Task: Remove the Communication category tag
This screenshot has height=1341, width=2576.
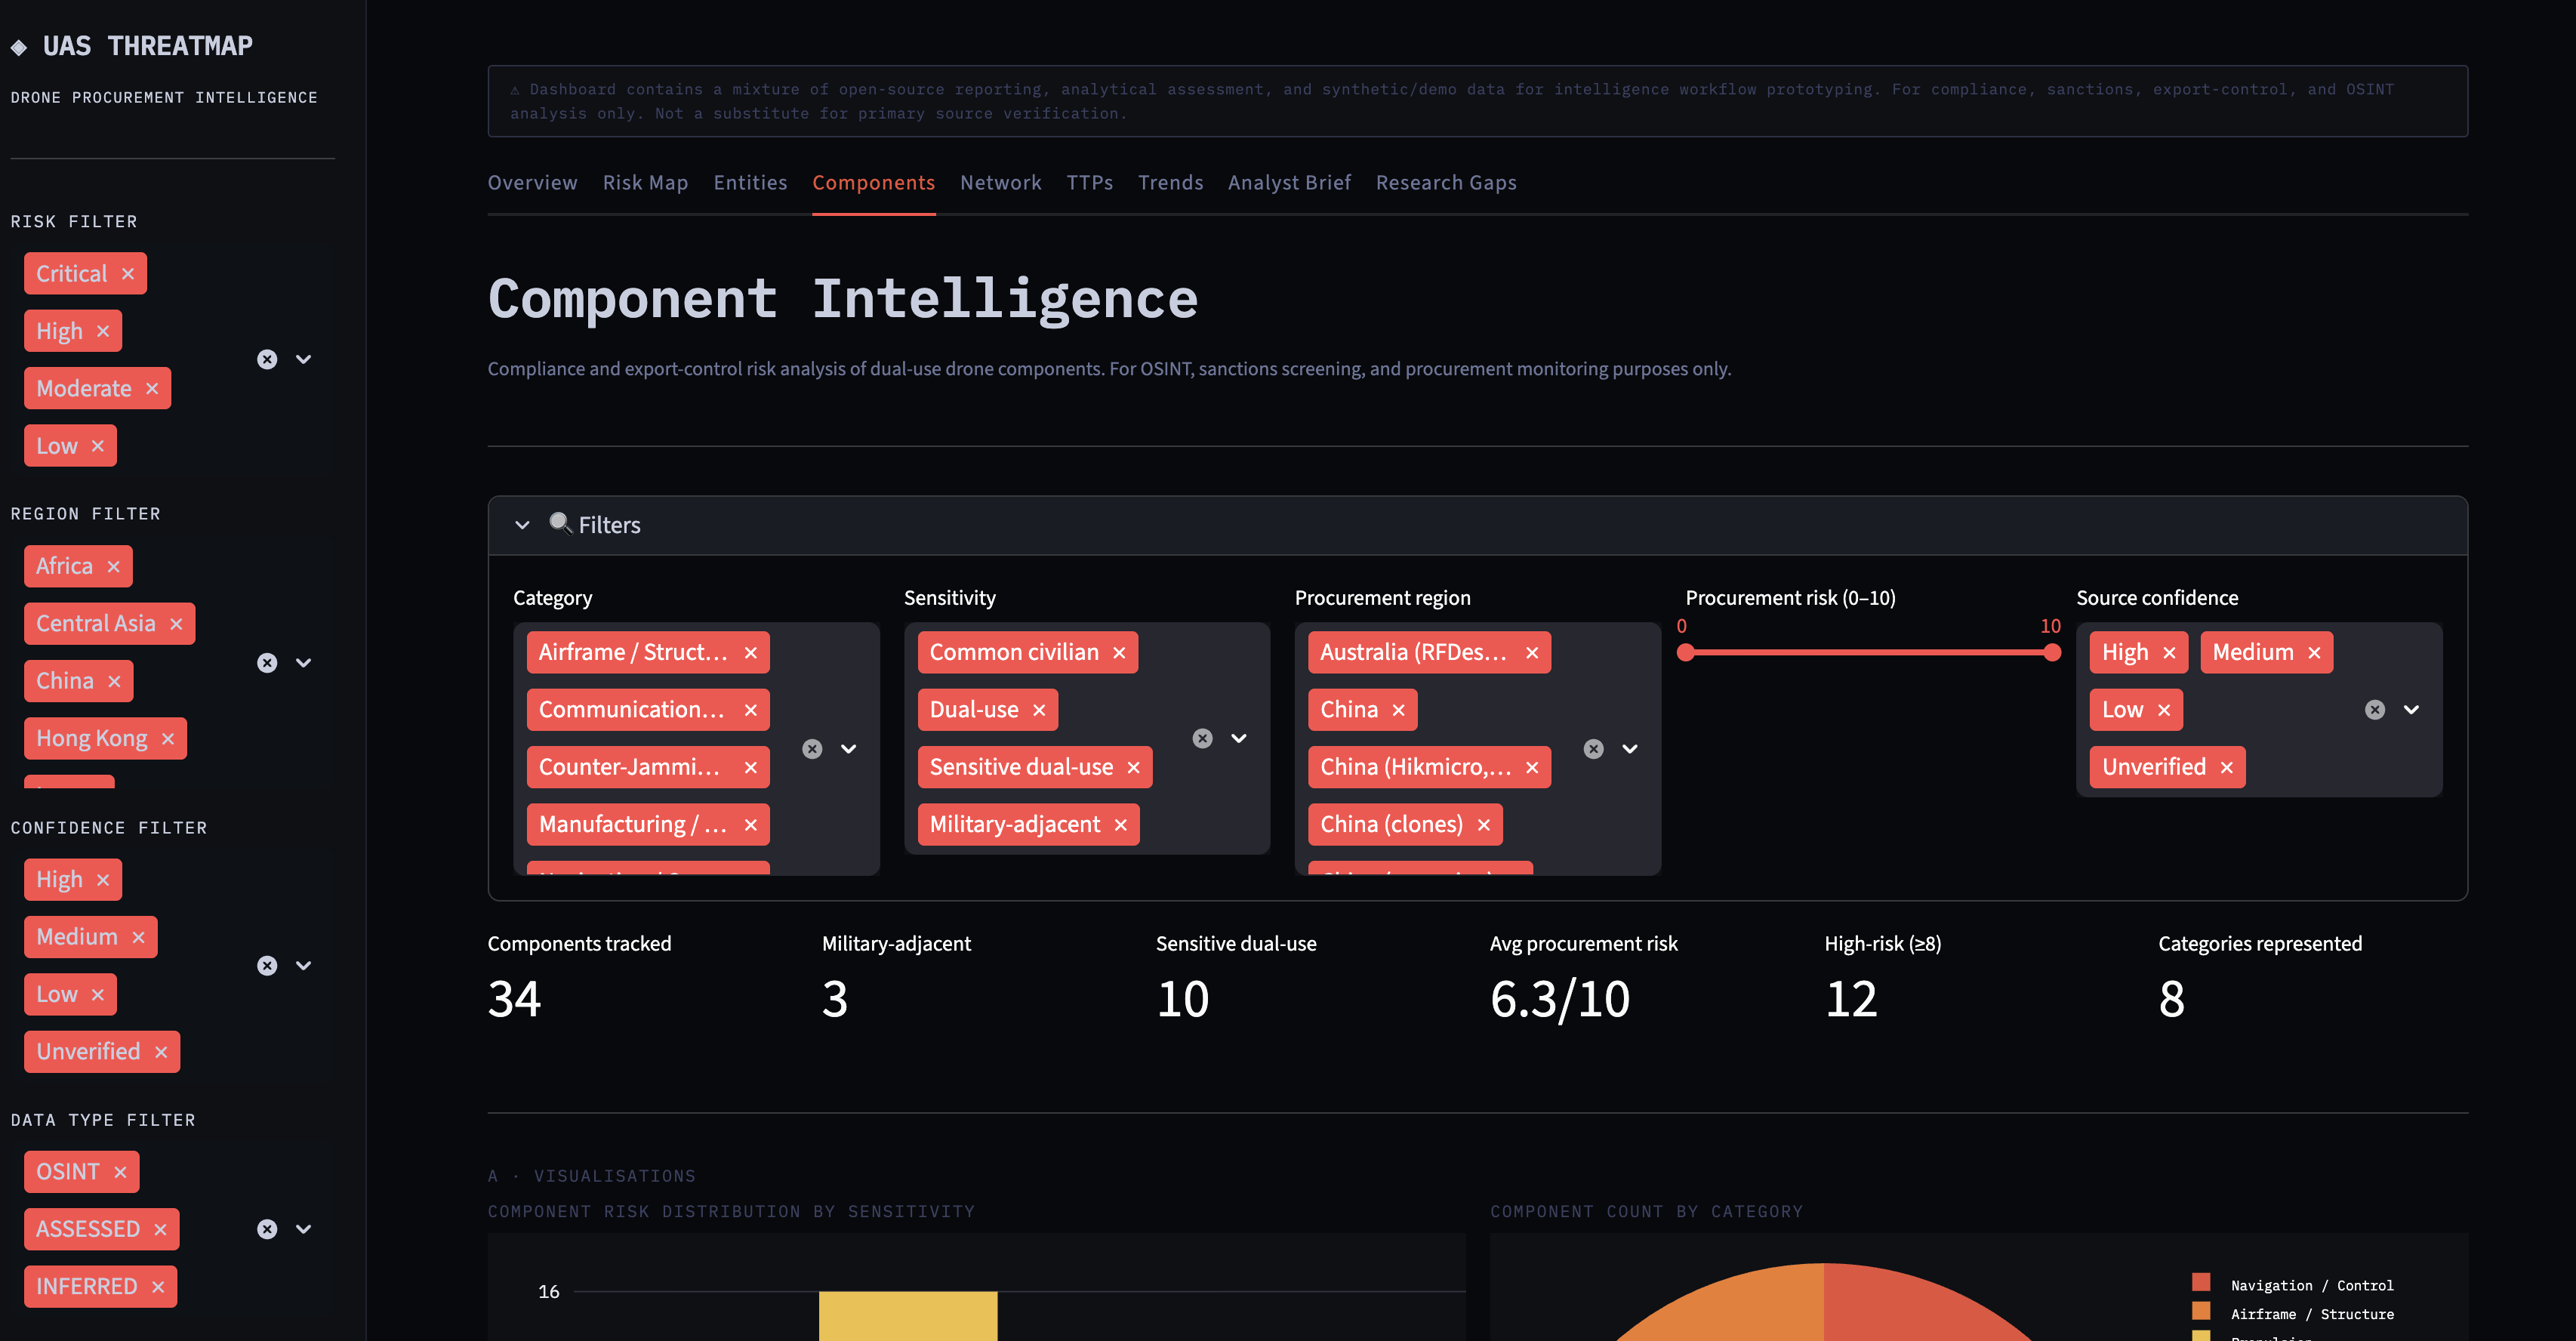Action: tap(751, 710)
